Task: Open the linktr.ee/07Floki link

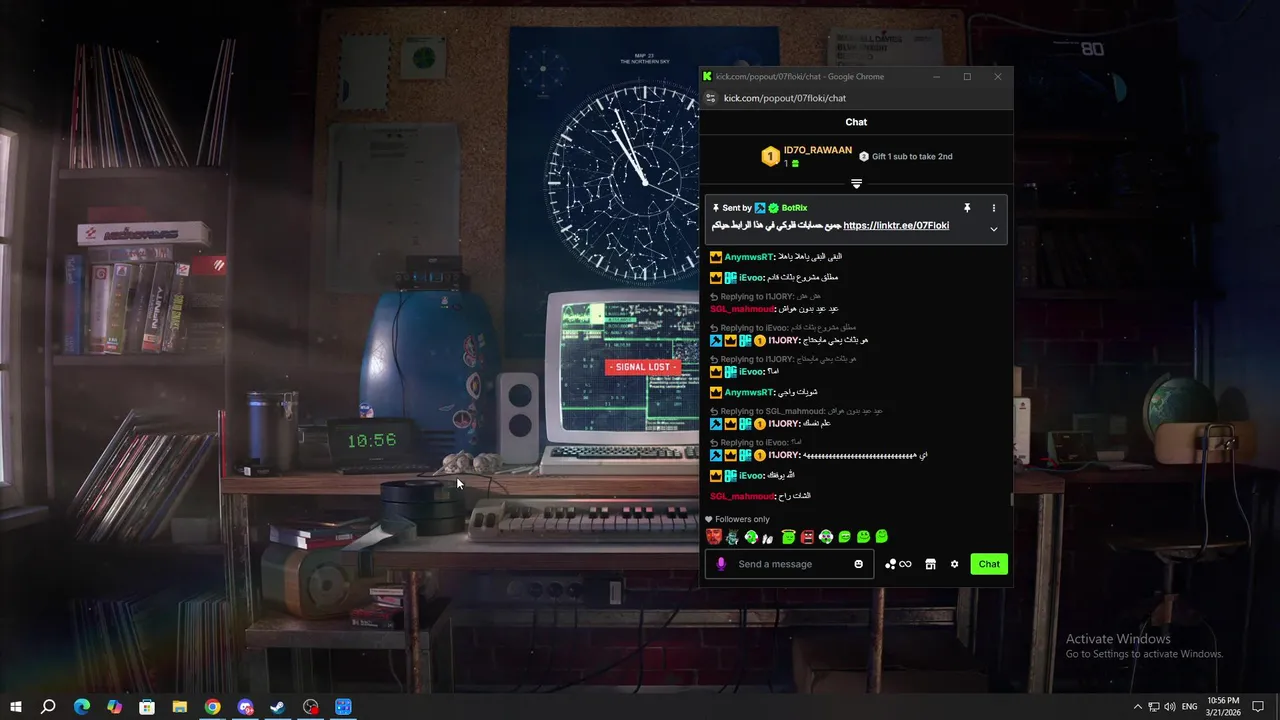Action: [896, 226]
